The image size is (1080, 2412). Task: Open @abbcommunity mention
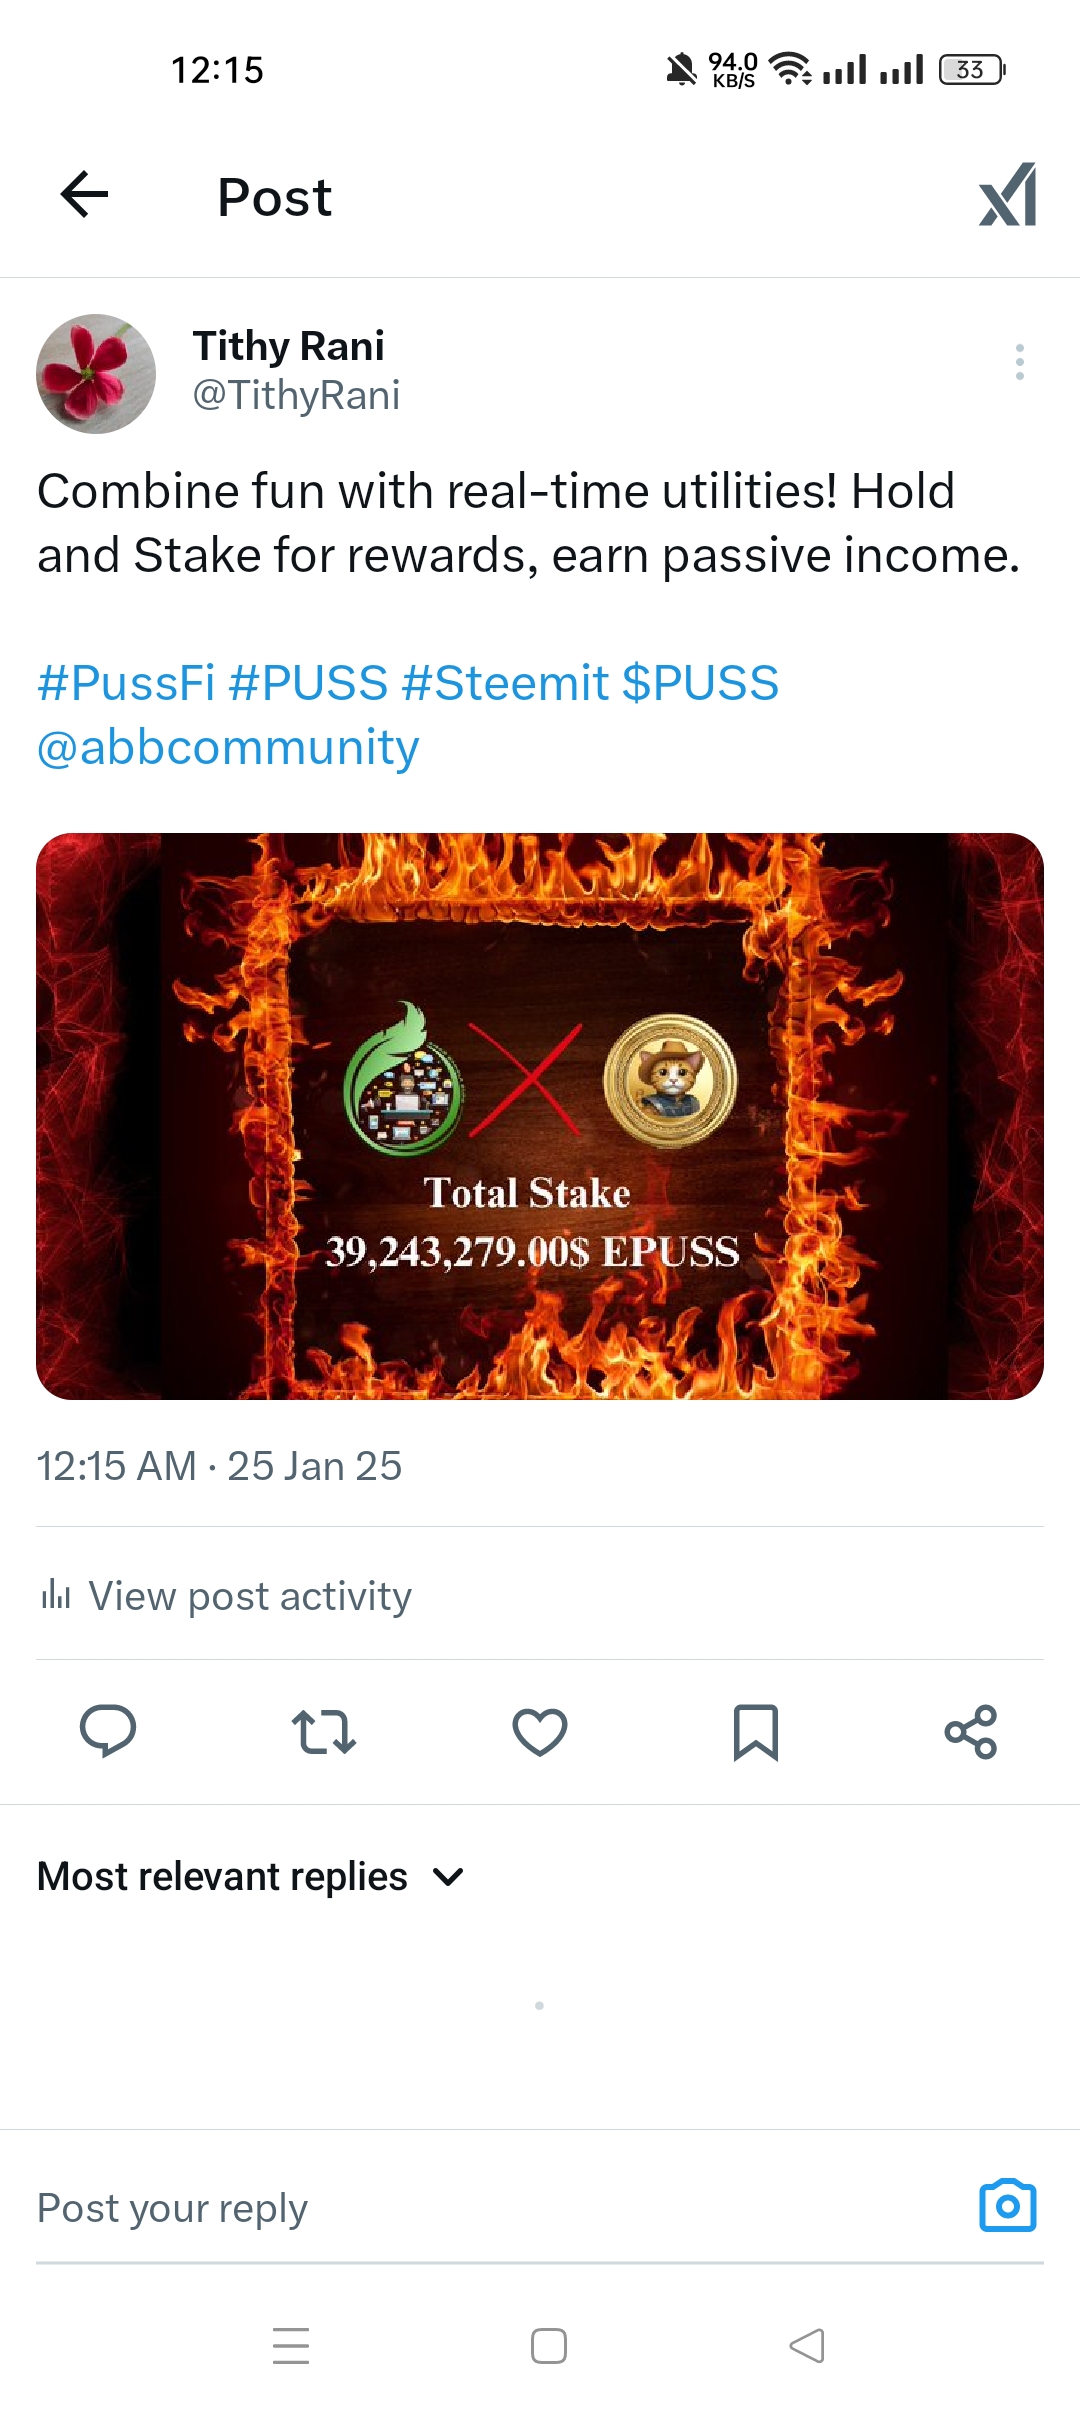point(228,748)
